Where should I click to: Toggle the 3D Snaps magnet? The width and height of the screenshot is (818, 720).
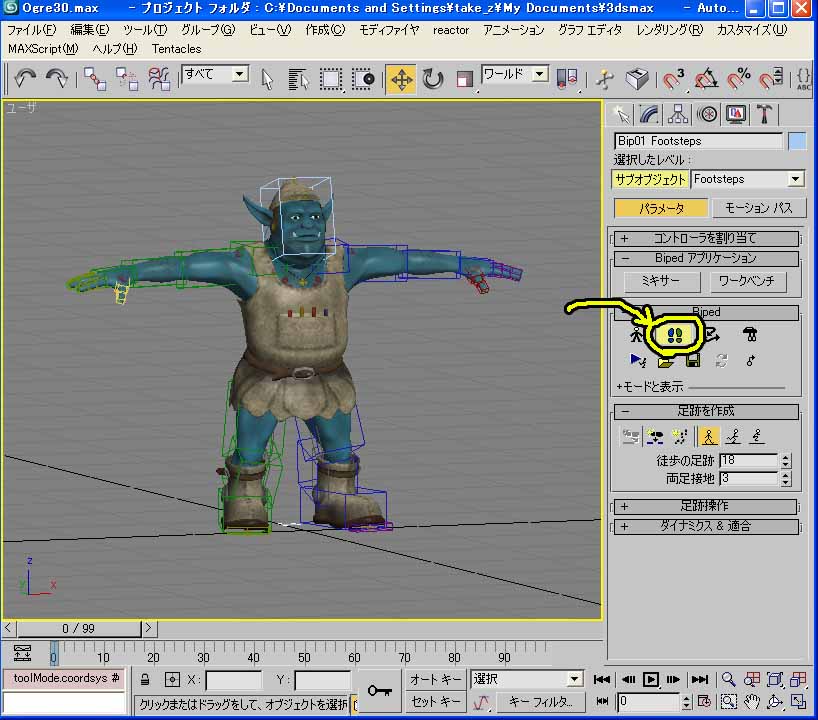point(673,79)
